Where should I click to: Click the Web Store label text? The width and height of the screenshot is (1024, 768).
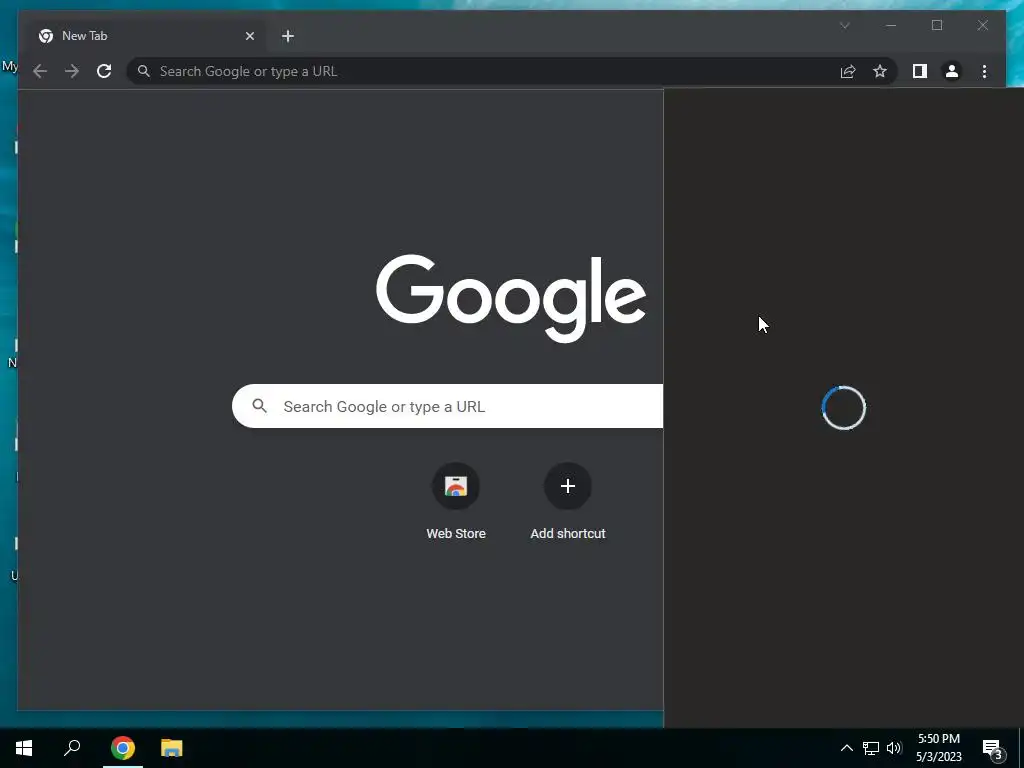456,534
